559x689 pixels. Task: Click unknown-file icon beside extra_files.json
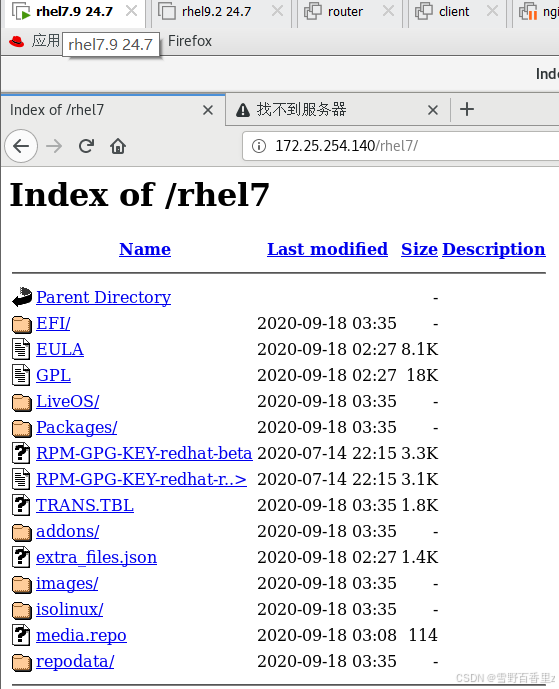pos(21,557)
